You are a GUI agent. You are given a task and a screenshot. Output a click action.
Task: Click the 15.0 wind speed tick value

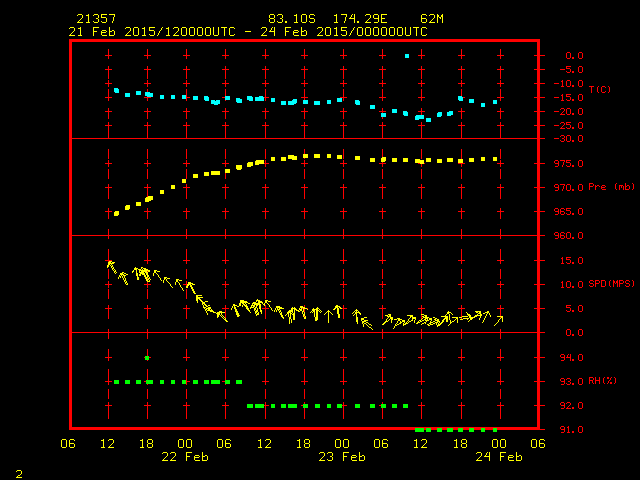(571, 261)
